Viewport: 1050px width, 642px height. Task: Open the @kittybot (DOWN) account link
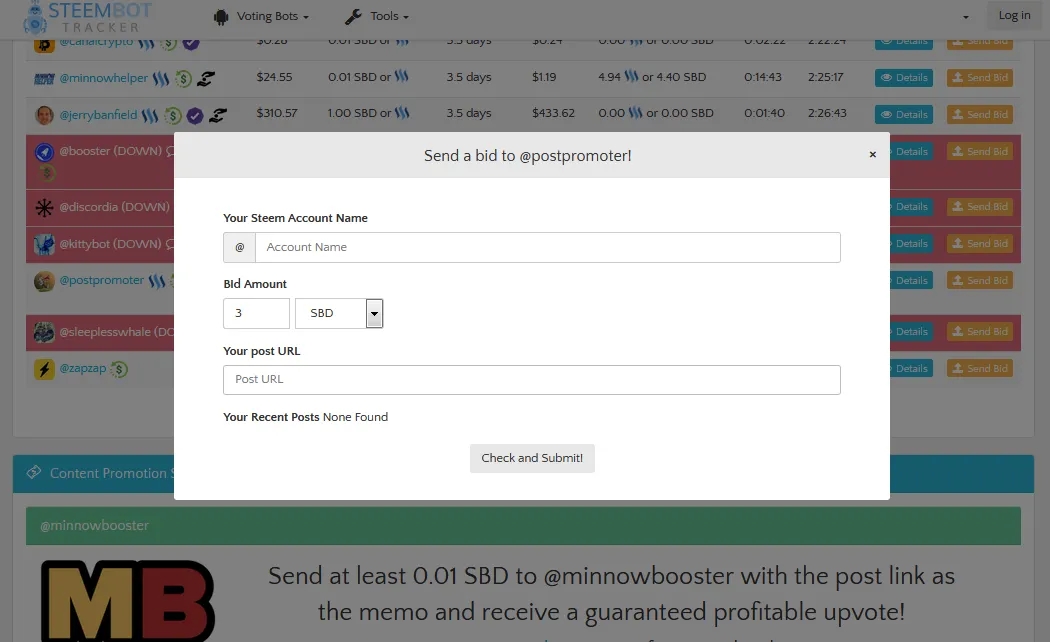click(x=110, y=244)
